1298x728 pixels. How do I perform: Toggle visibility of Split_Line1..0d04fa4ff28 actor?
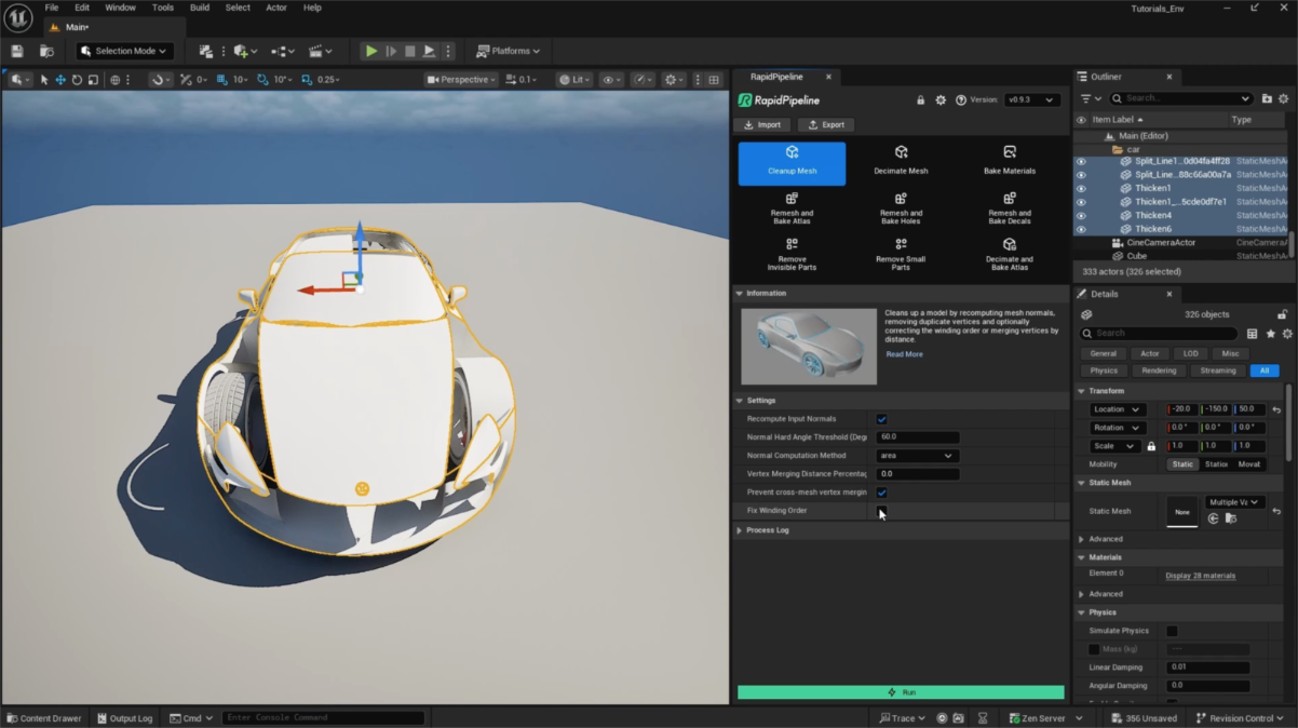[1081, 161]
